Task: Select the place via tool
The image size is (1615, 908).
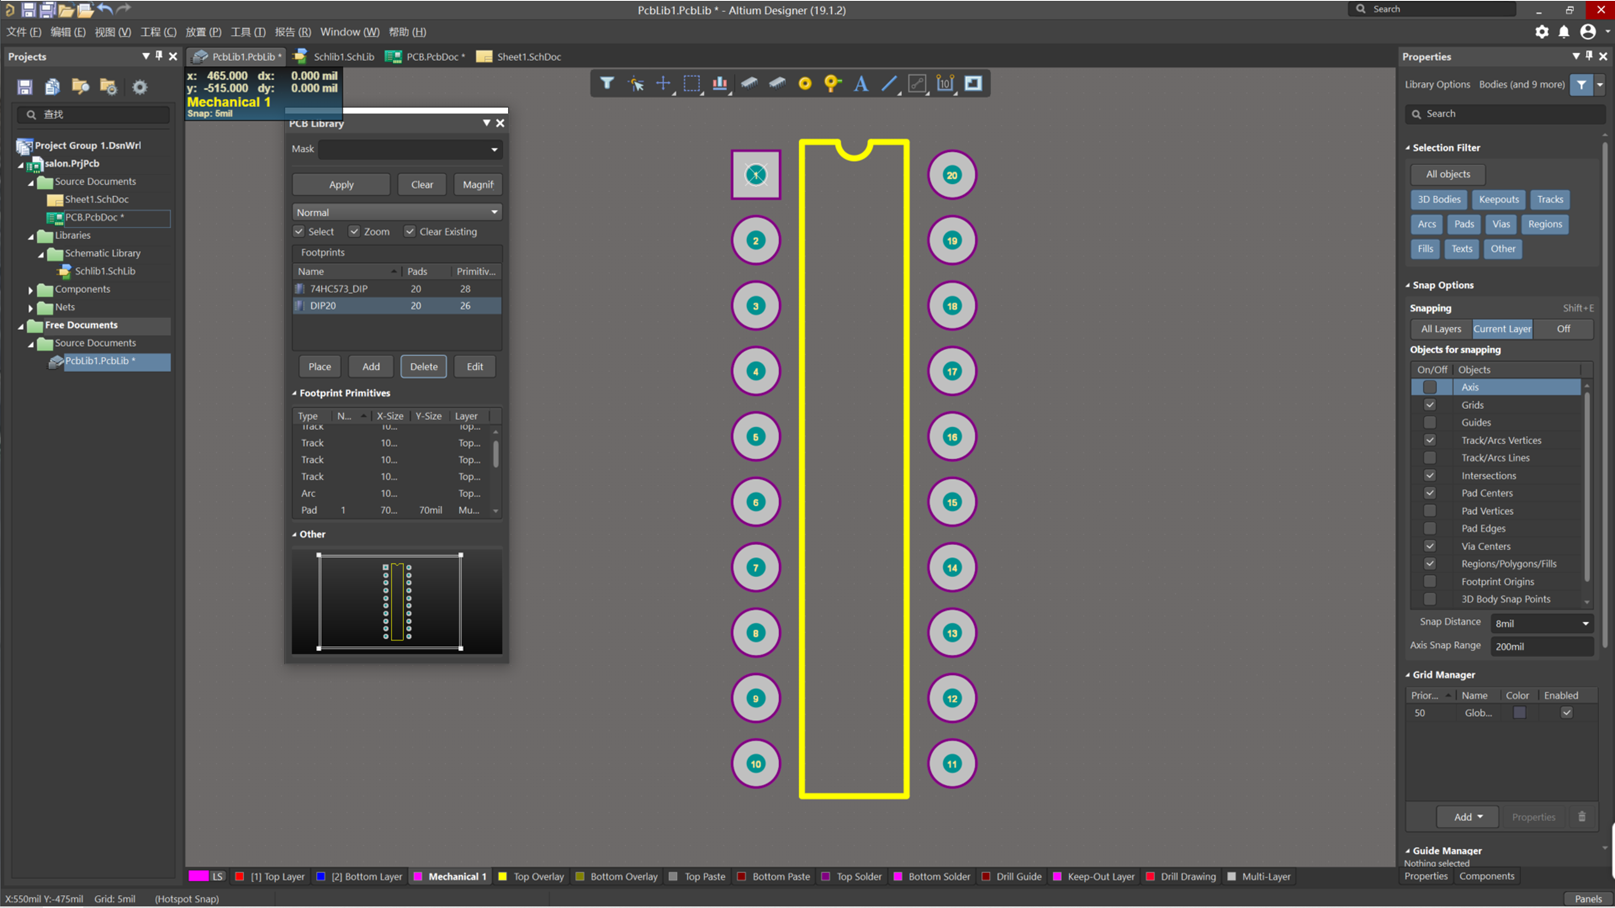Action: [832, 83]
